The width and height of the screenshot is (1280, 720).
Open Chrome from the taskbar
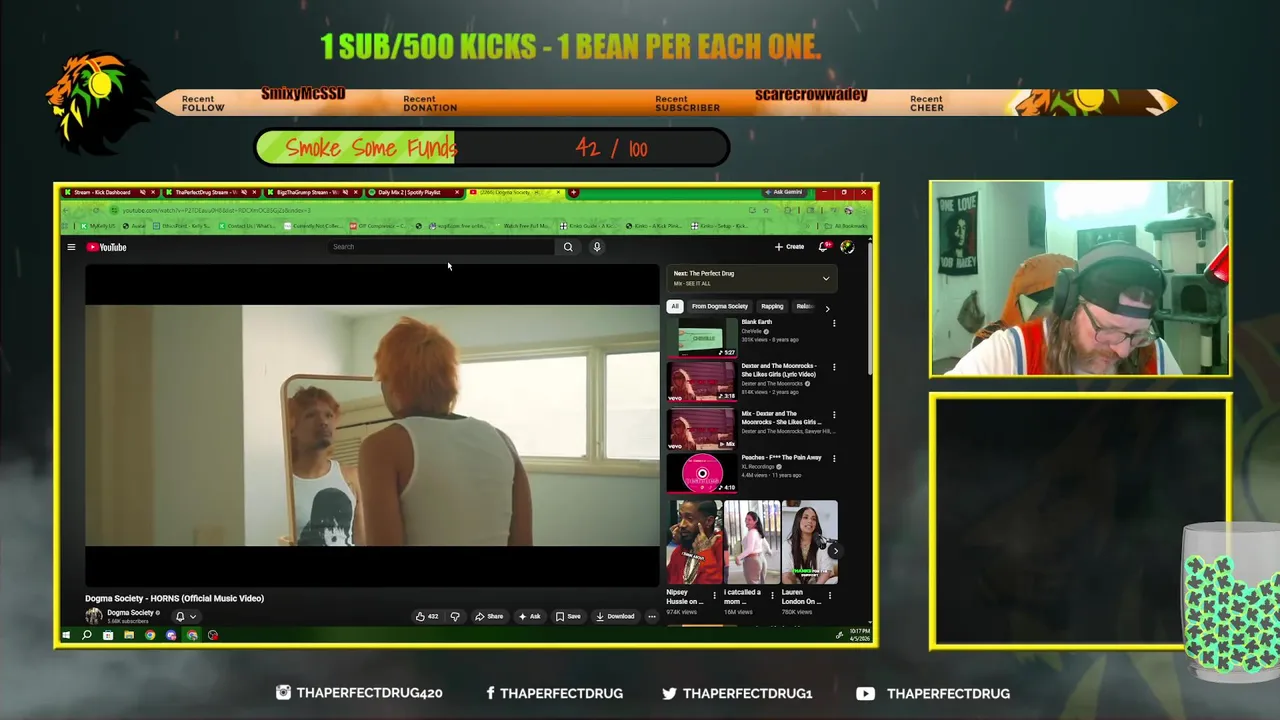tap(150, 635)
